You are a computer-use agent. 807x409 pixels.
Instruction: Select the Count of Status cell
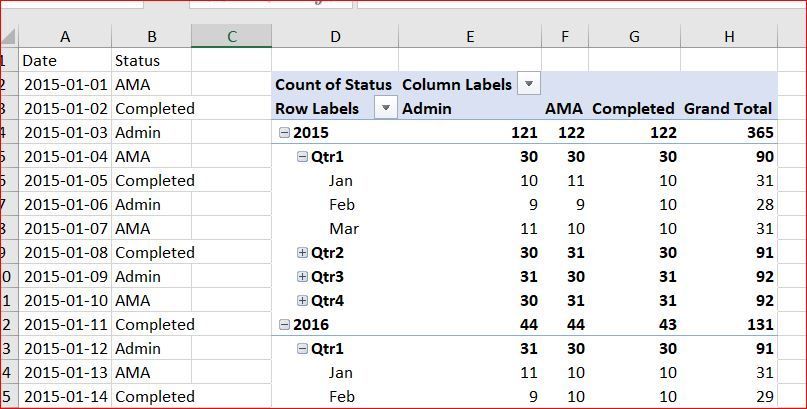pyautogui.click(x=334, y=85)
